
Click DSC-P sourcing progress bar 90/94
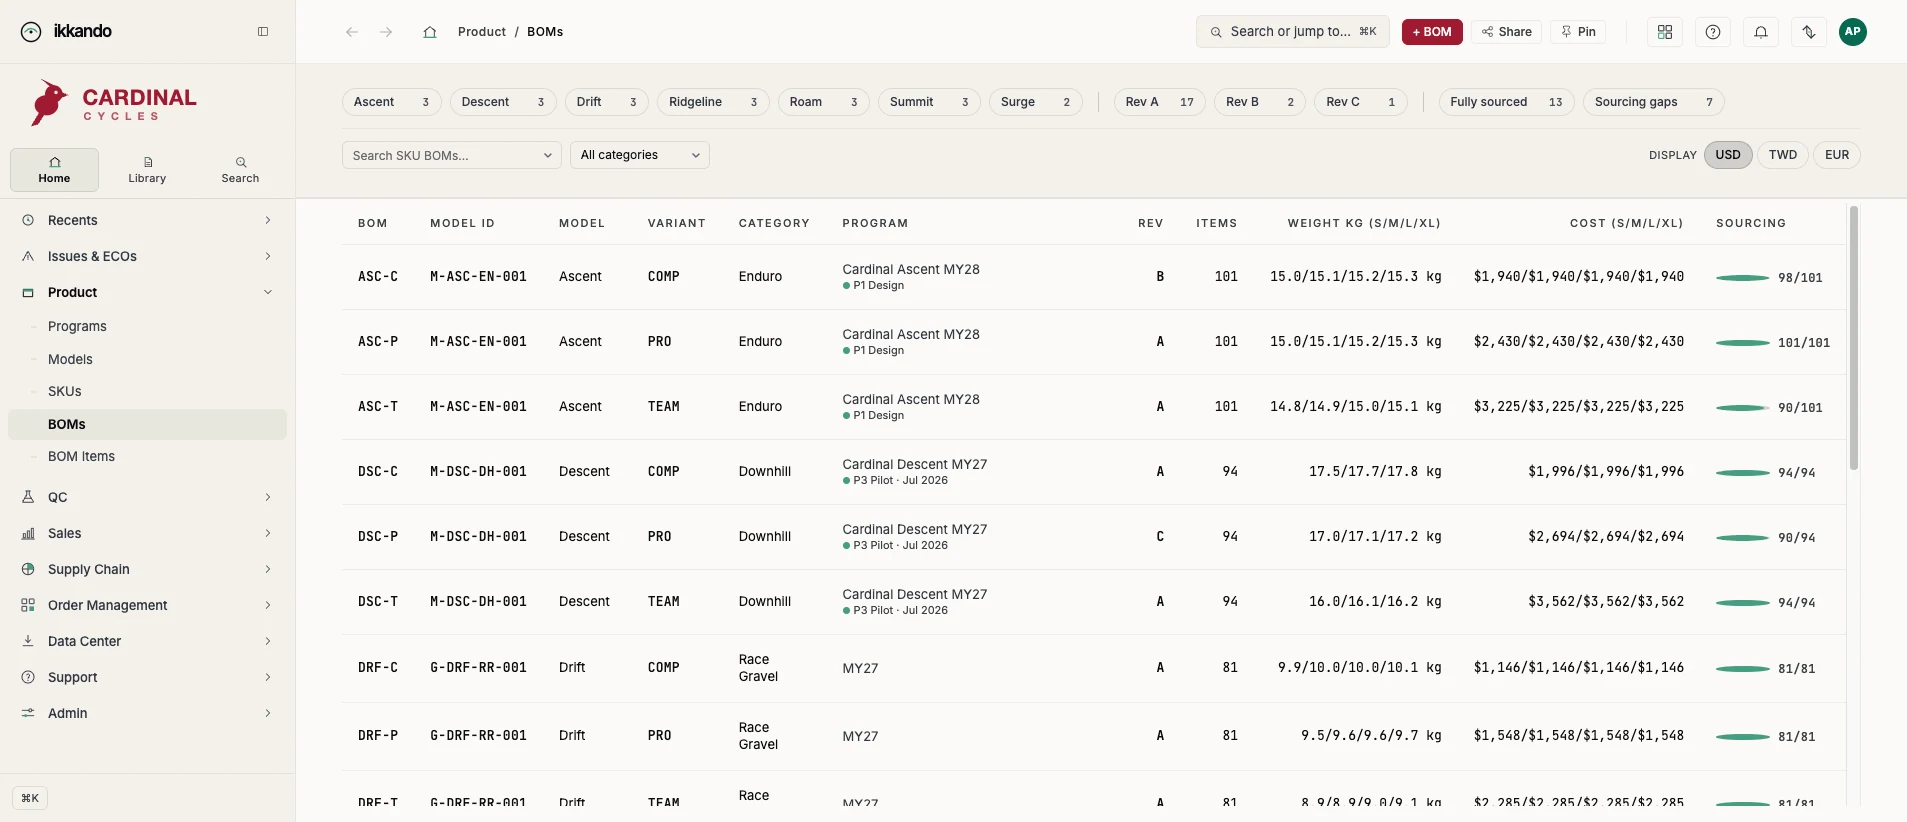(1742, 538)
